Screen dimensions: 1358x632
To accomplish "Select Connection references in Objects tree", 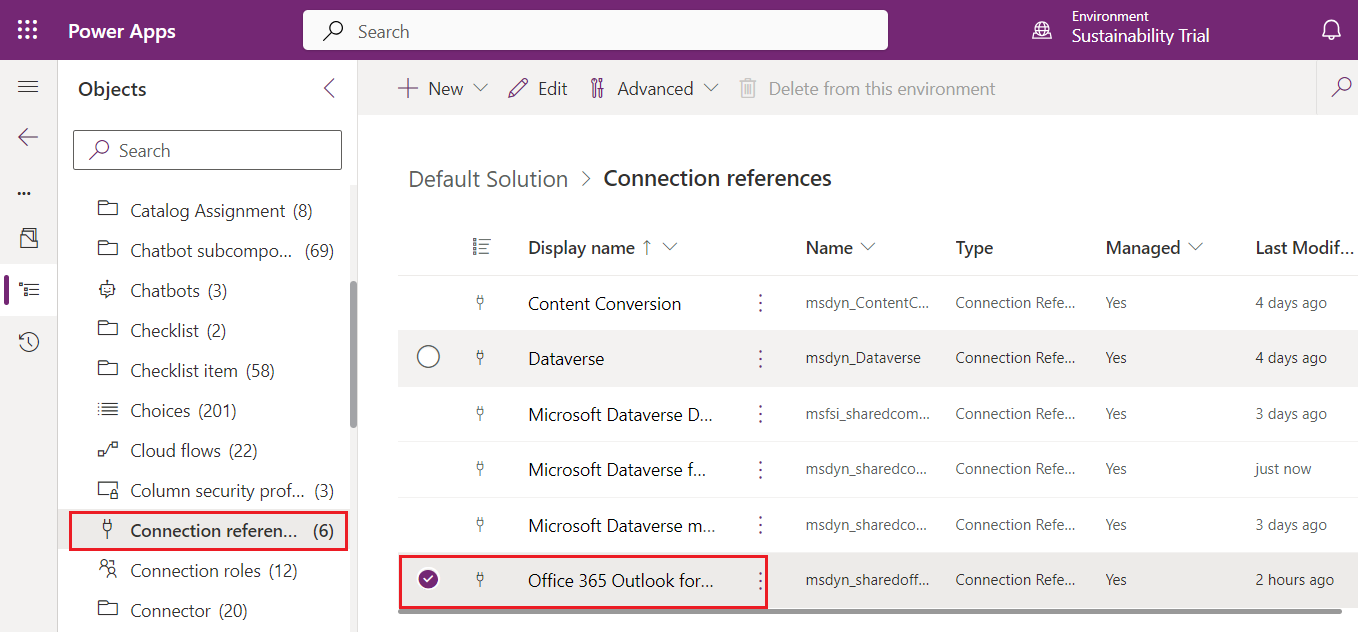I will point(209,530).
